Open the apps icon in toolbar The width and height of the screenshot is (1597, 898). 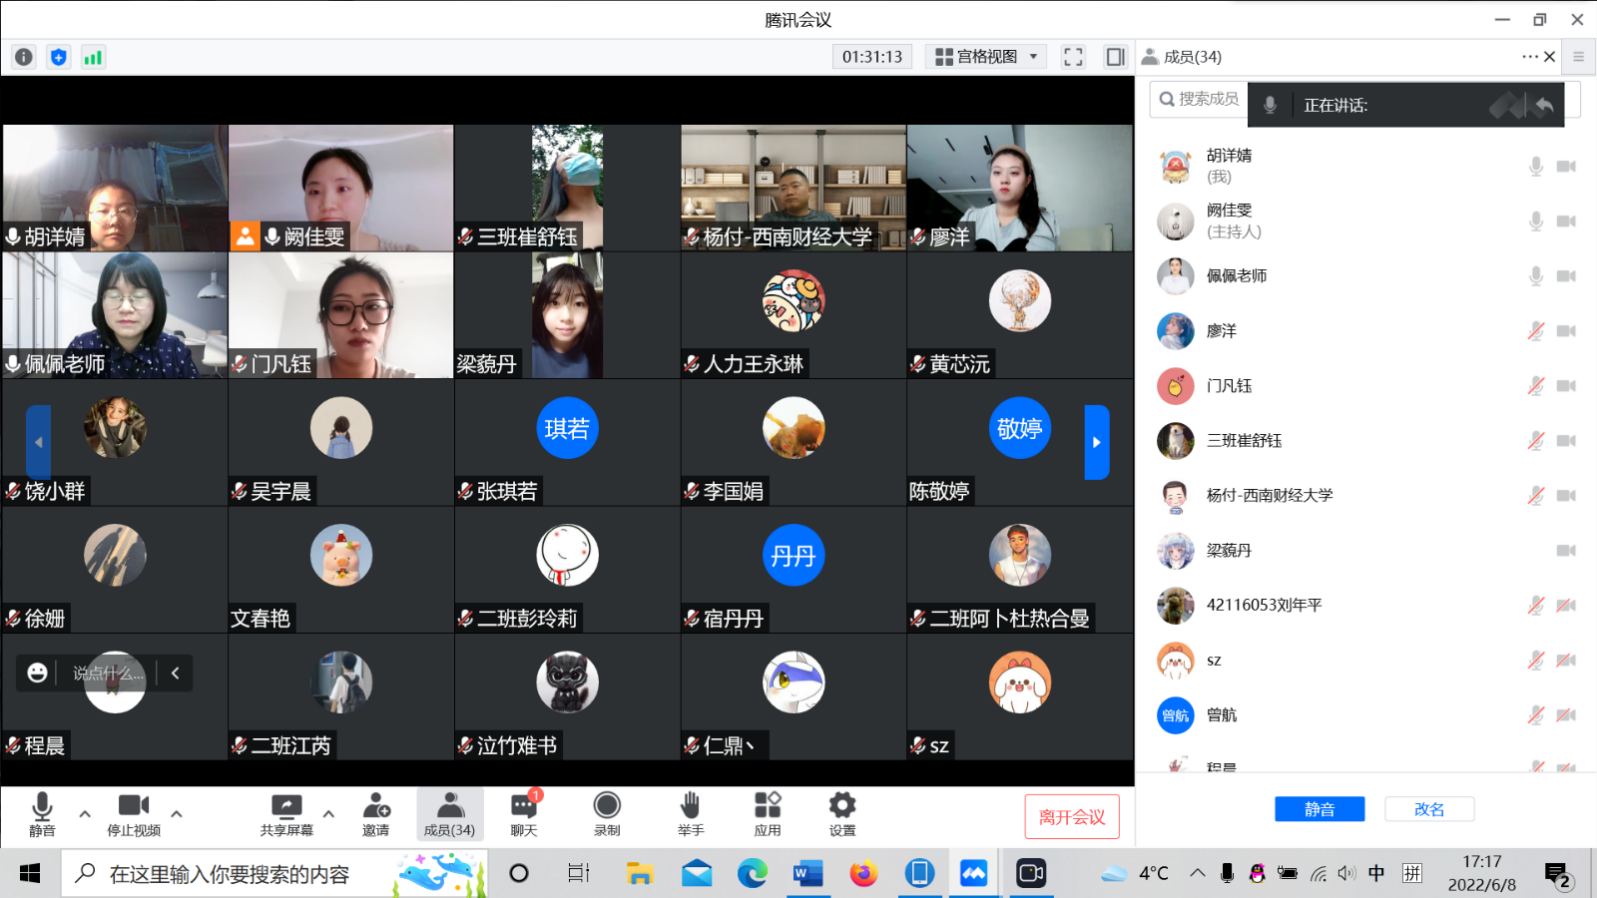767,814
